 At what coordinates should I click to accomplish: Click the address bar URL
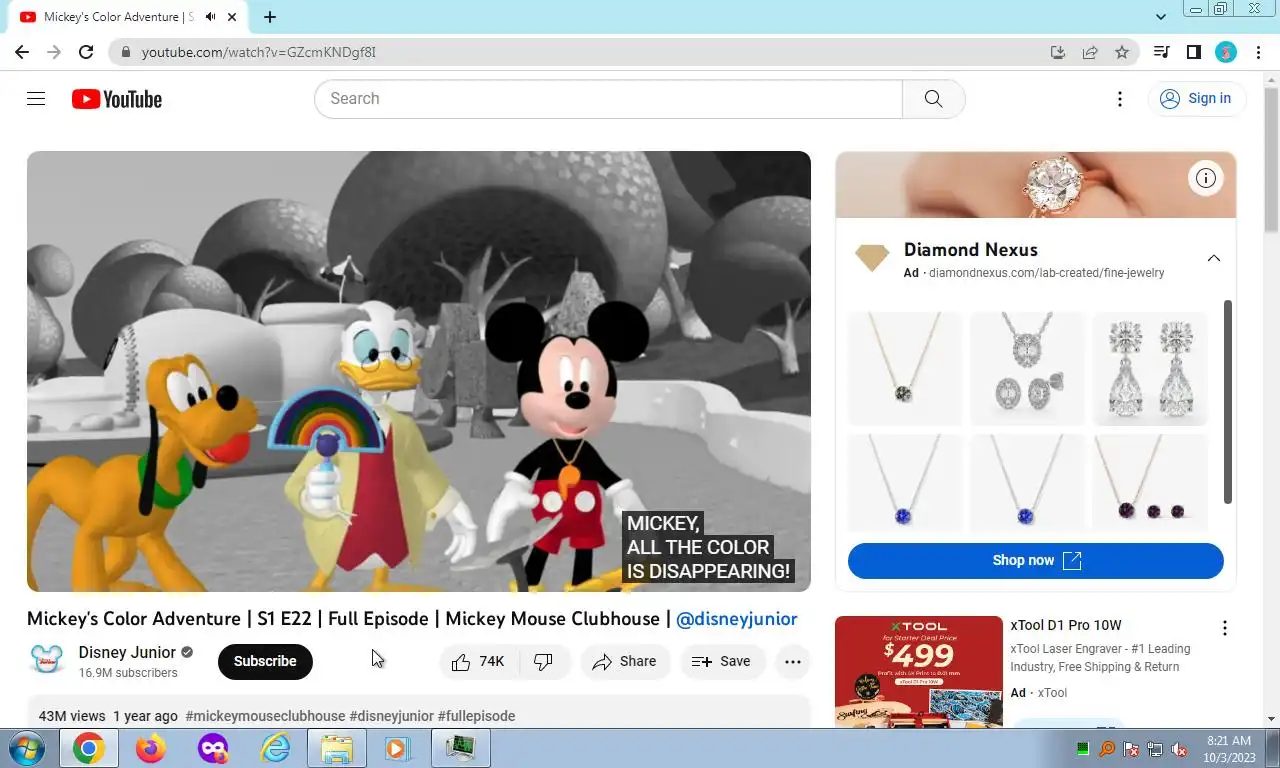[259, 52]
